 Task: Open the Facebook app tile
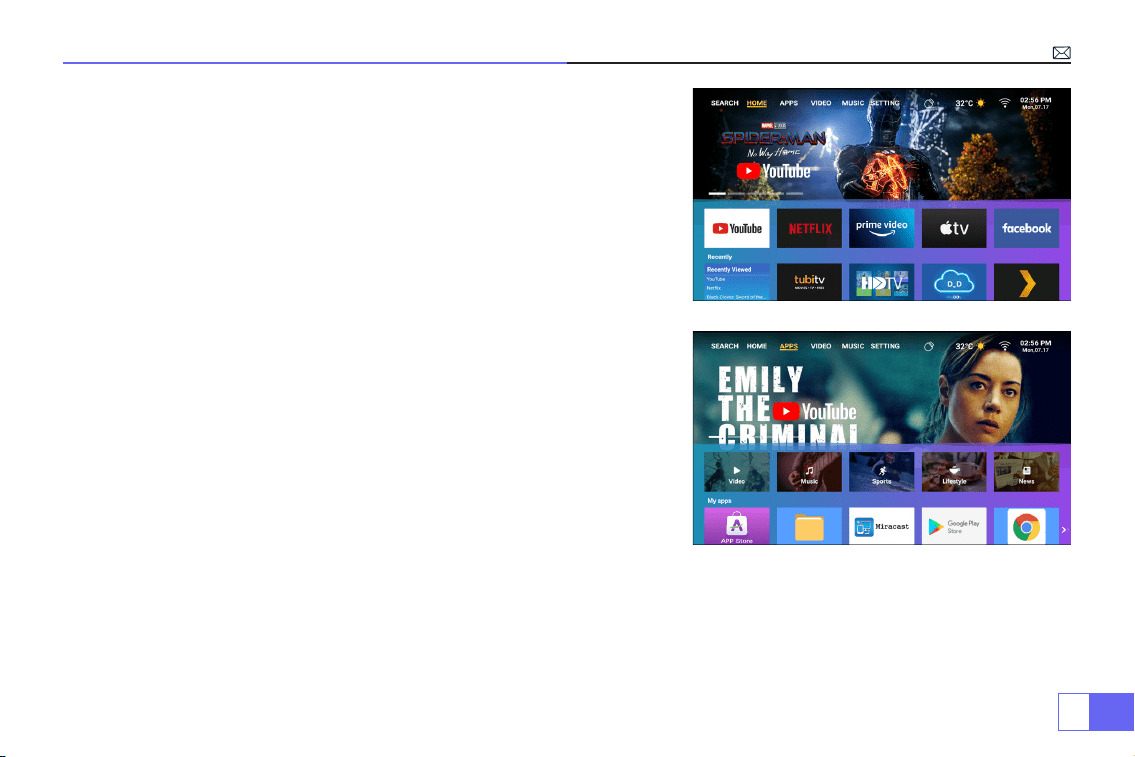coord(1026,229)
